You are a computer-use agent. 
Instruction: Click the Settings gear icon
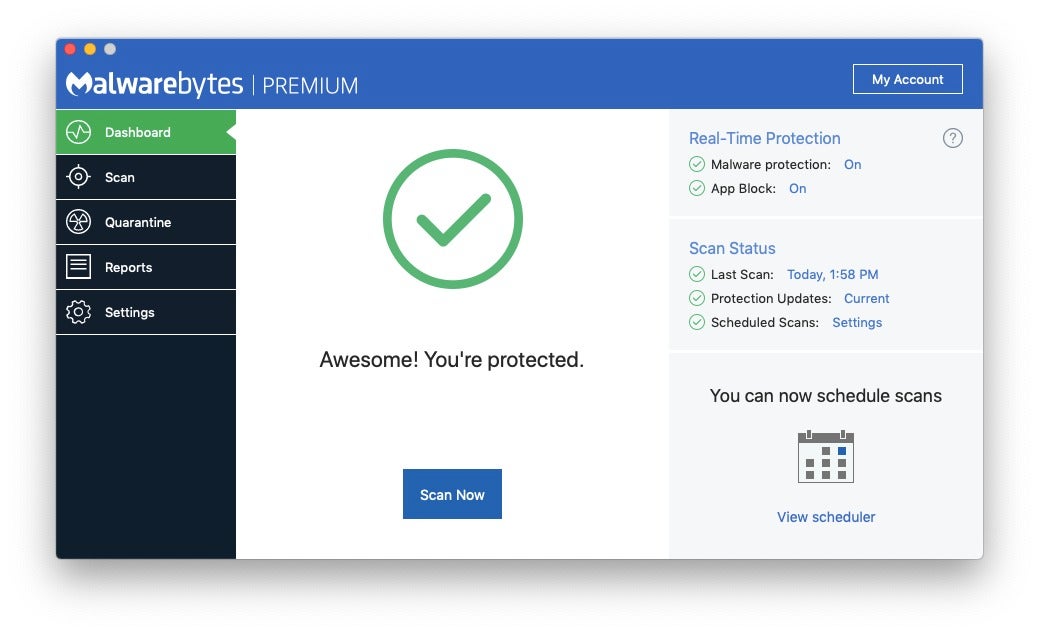click(x=79, y=312)
